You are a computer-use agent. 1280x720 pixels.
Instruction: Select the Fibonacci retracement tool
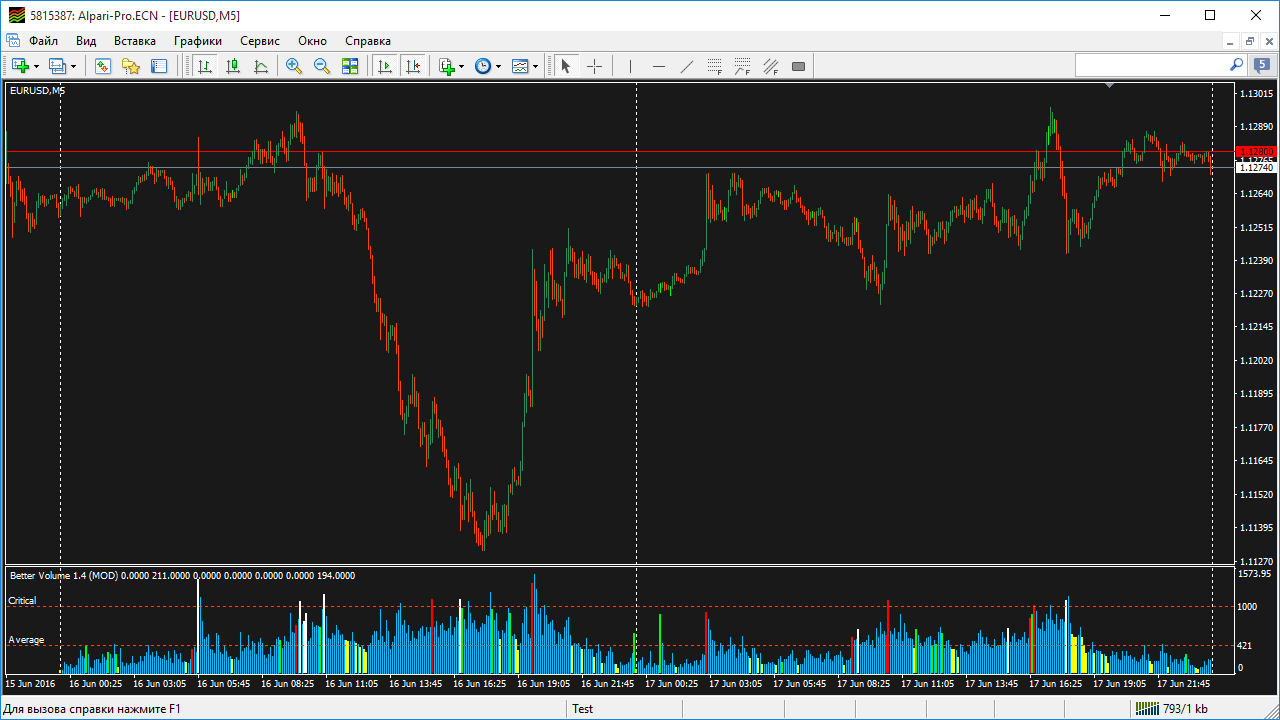tap(714, 66)
